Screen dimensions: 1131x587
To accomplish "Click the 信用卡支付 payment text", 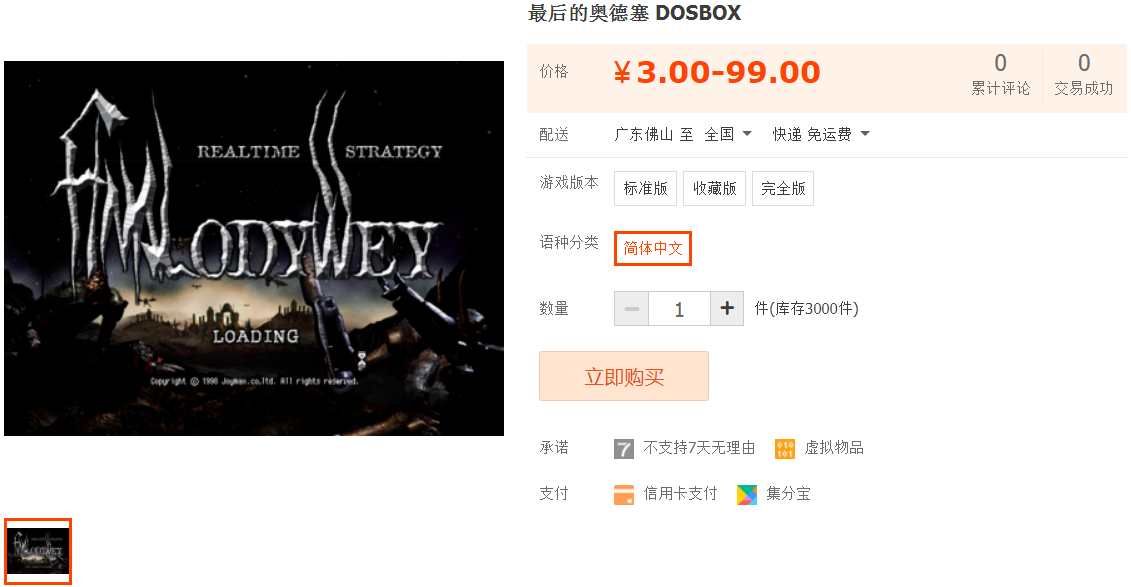I will pyautogui.click(x=680, y=494).
